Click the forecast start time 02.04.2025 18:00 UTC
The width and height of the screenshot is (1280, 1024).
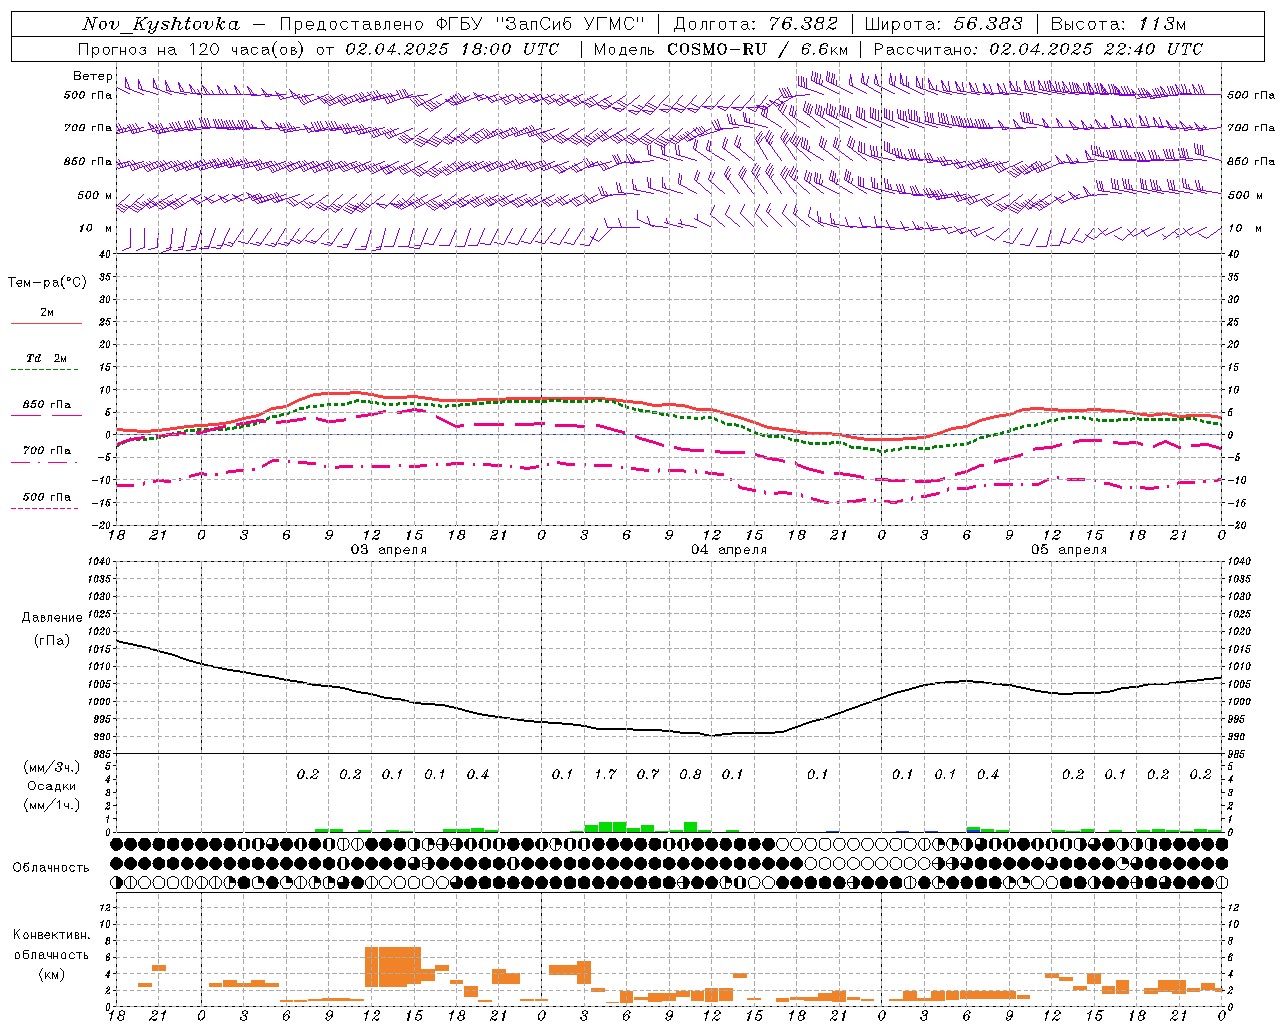[452, 49]
